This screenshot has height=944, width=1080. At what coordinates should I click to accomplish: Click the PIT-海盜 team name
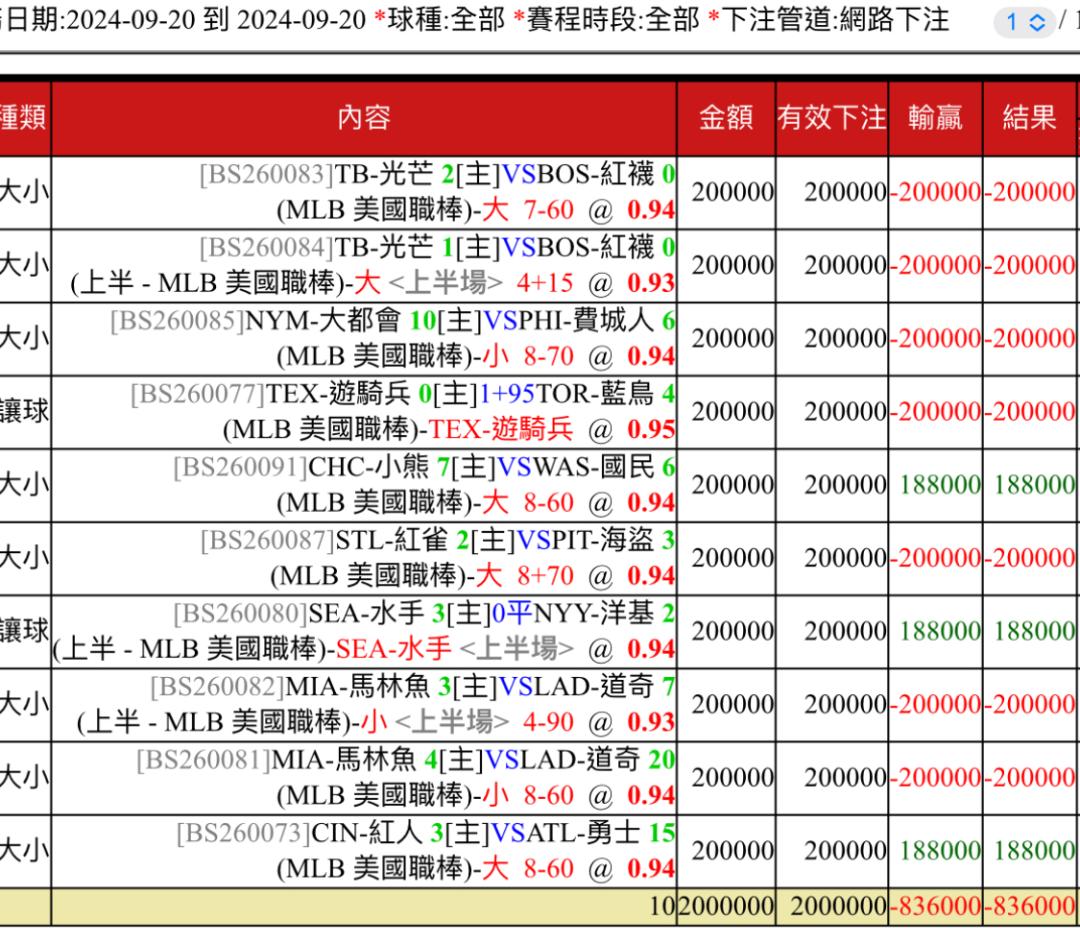pyautogui.click(x=602, y=541)
